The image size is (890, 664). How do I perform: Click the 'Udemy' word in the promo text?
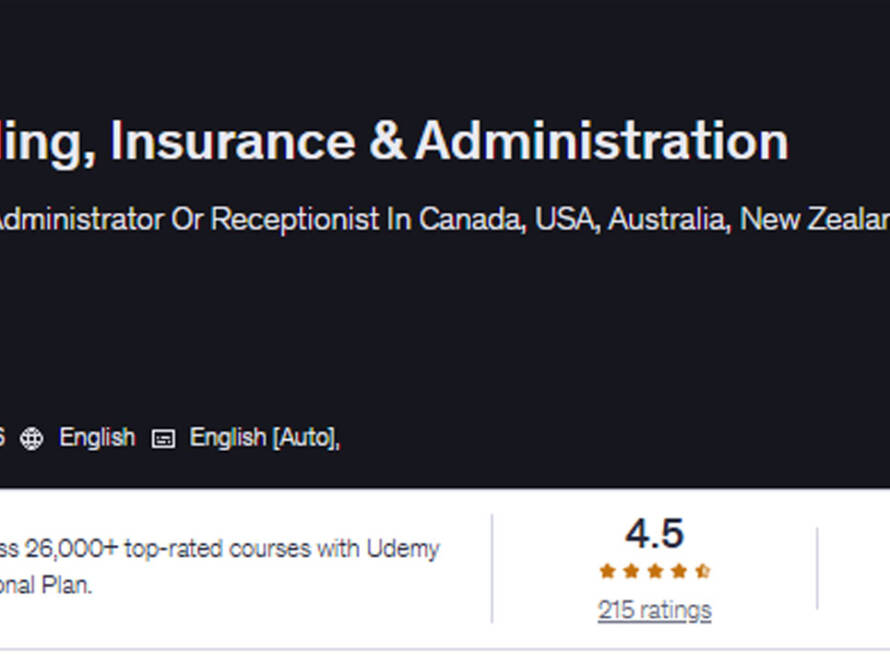(402, 549)
